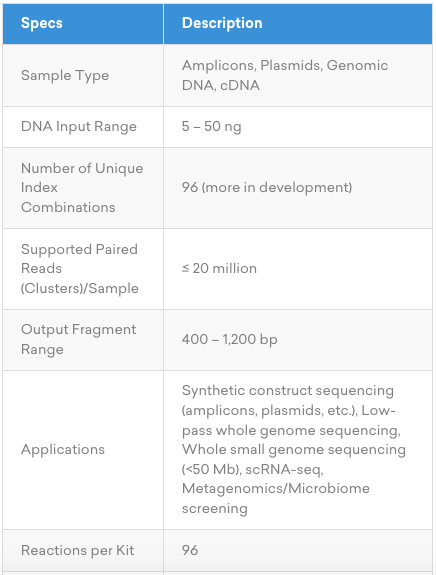Click the ≤ 20 million value
This screenshot has width=436, height=575.
pos(219,268)
